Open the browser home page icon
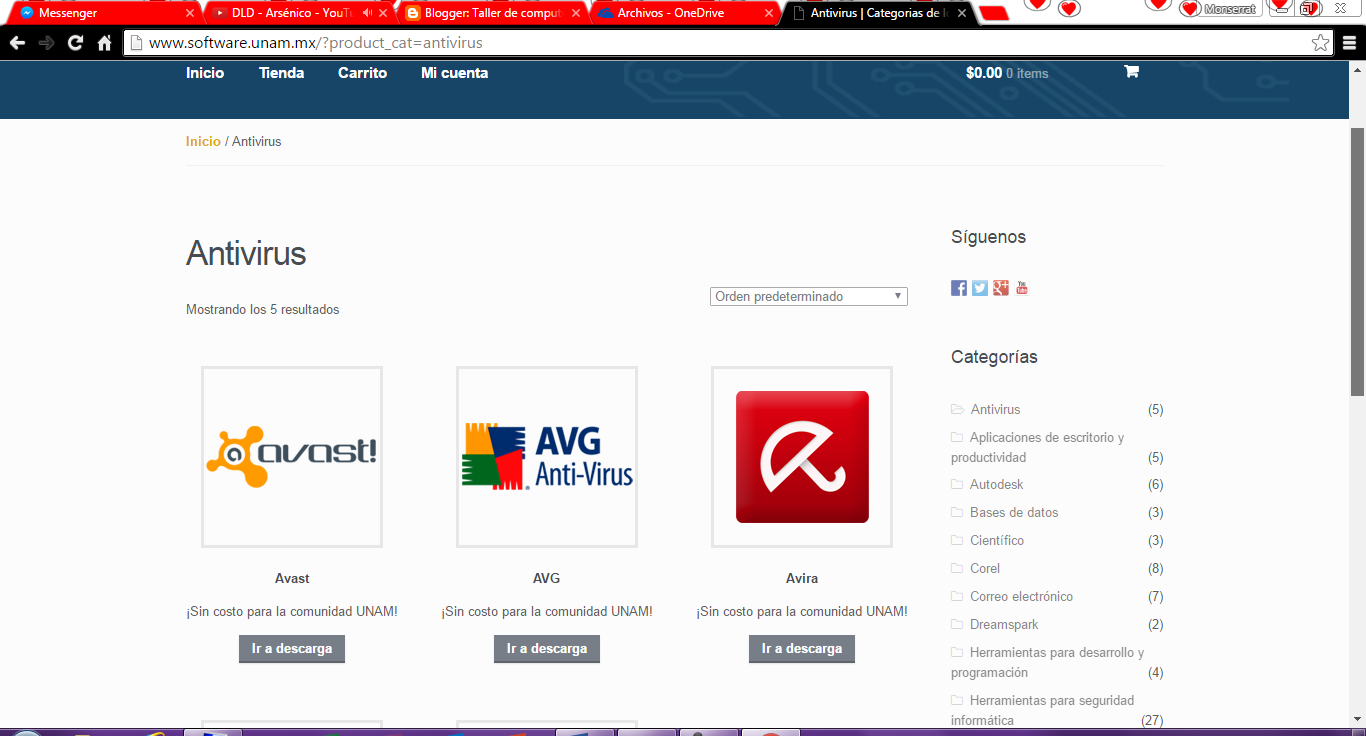This screenshot has height=736, width=1366. pyautogui.click(x=104, y=43)
